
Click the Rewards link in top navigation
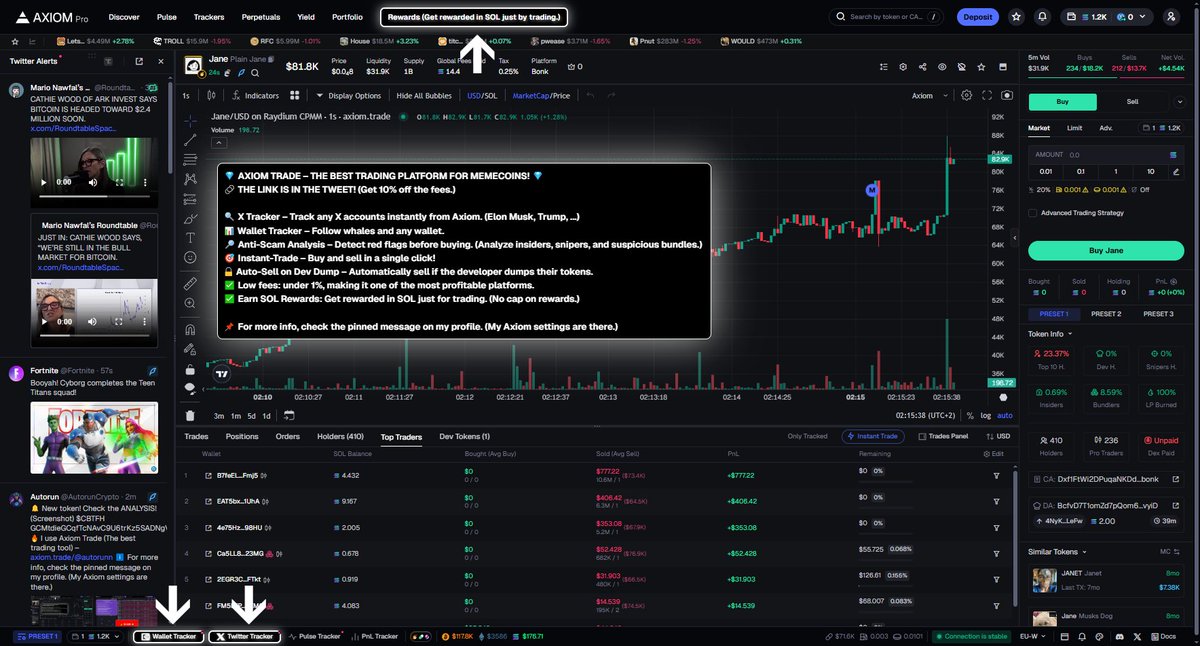tap(474, 17)
